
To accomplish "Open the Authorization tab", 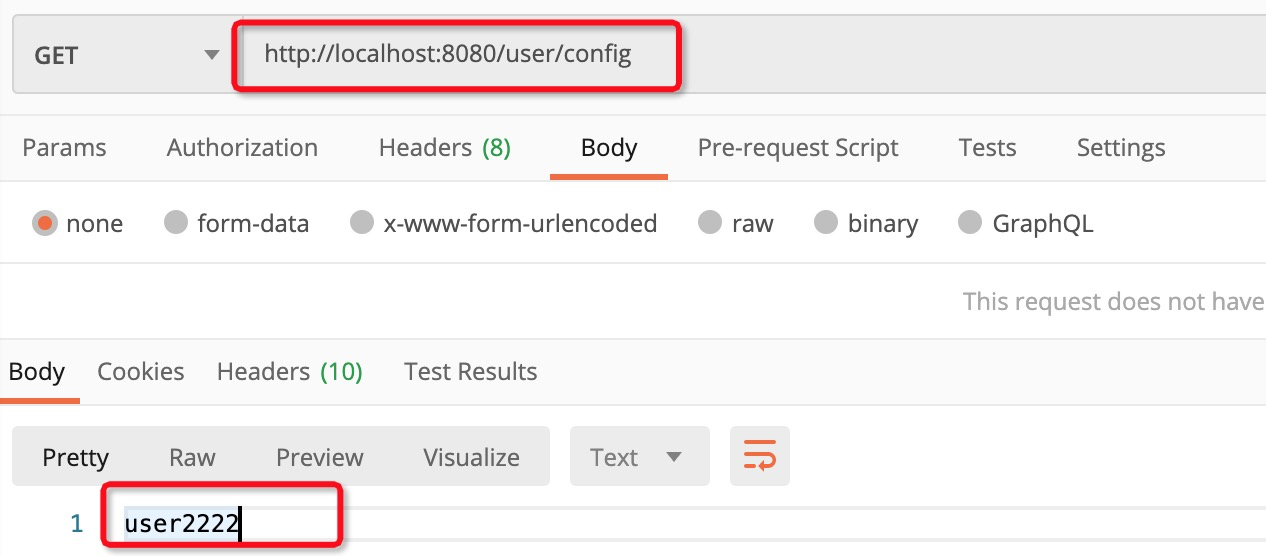I will [x=242, y=148].
